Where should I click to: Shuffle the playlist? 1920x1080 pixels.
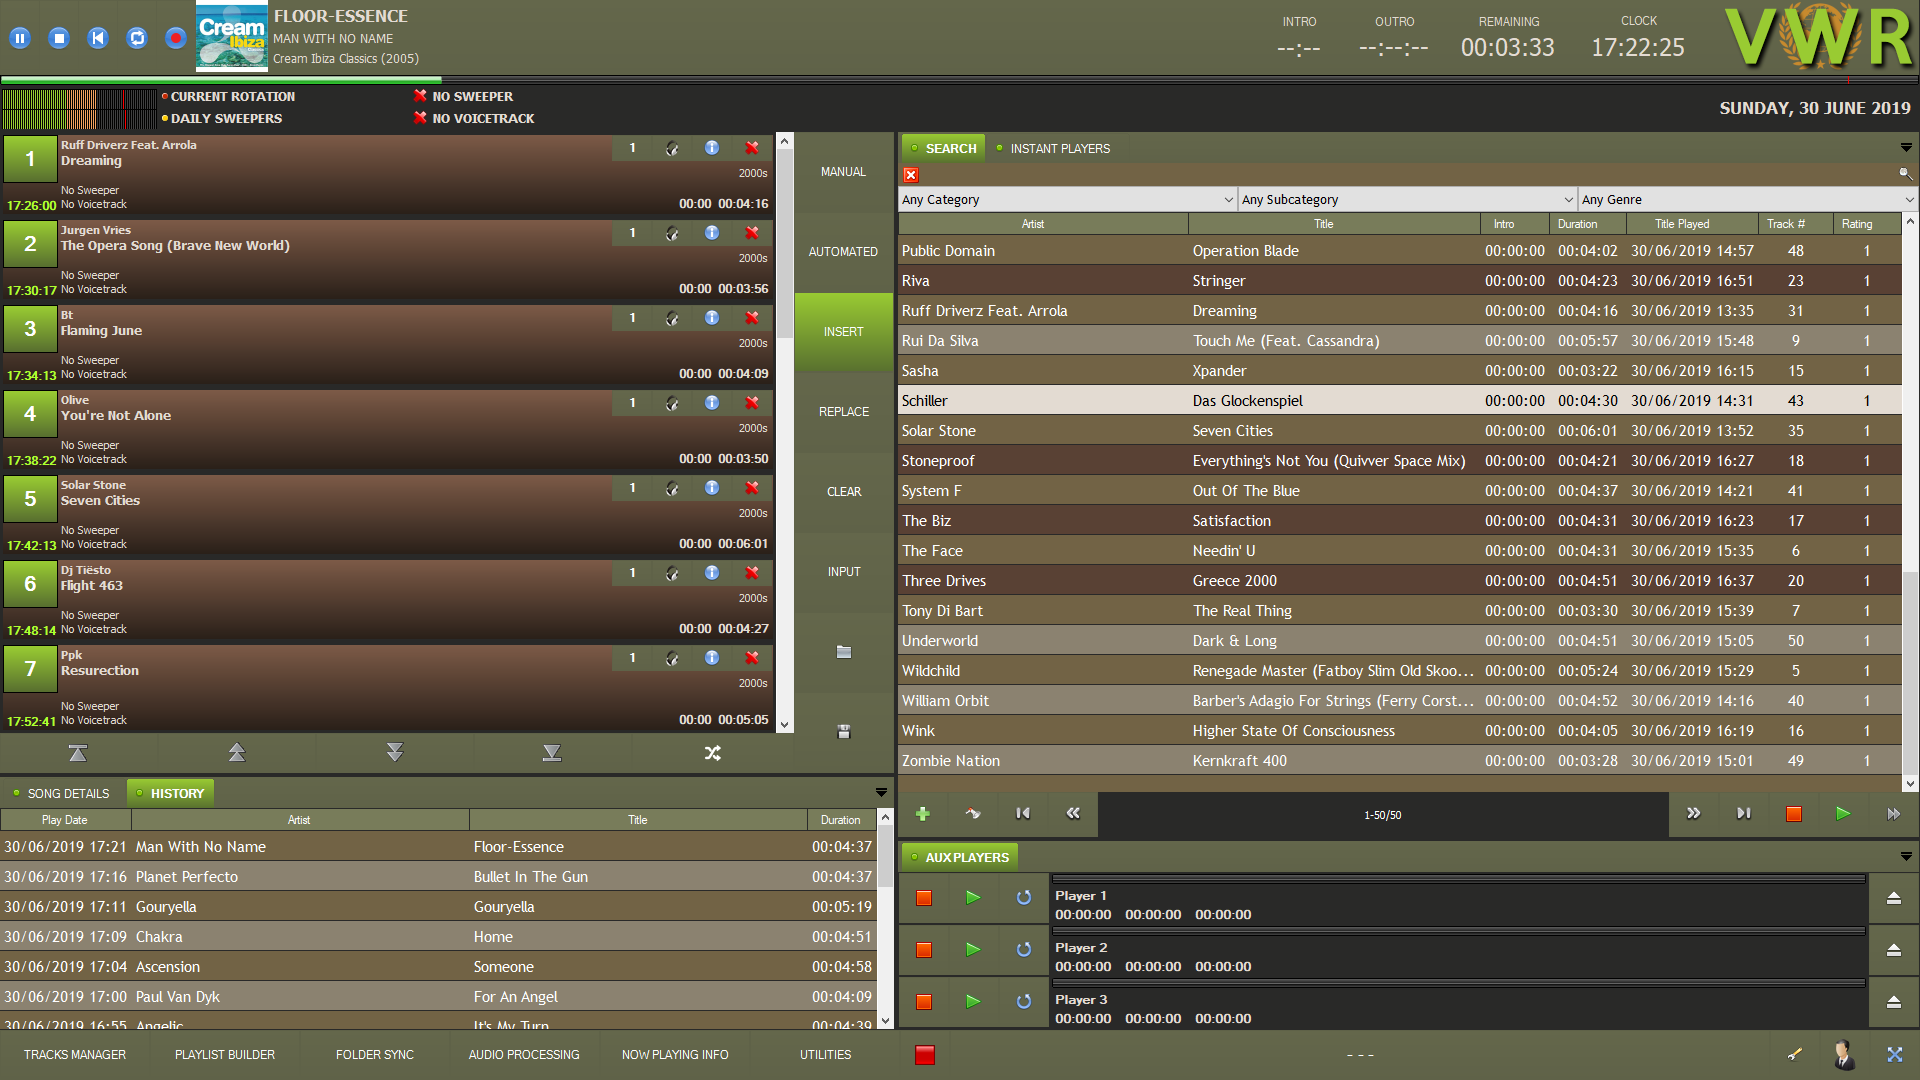pos(712,753)
